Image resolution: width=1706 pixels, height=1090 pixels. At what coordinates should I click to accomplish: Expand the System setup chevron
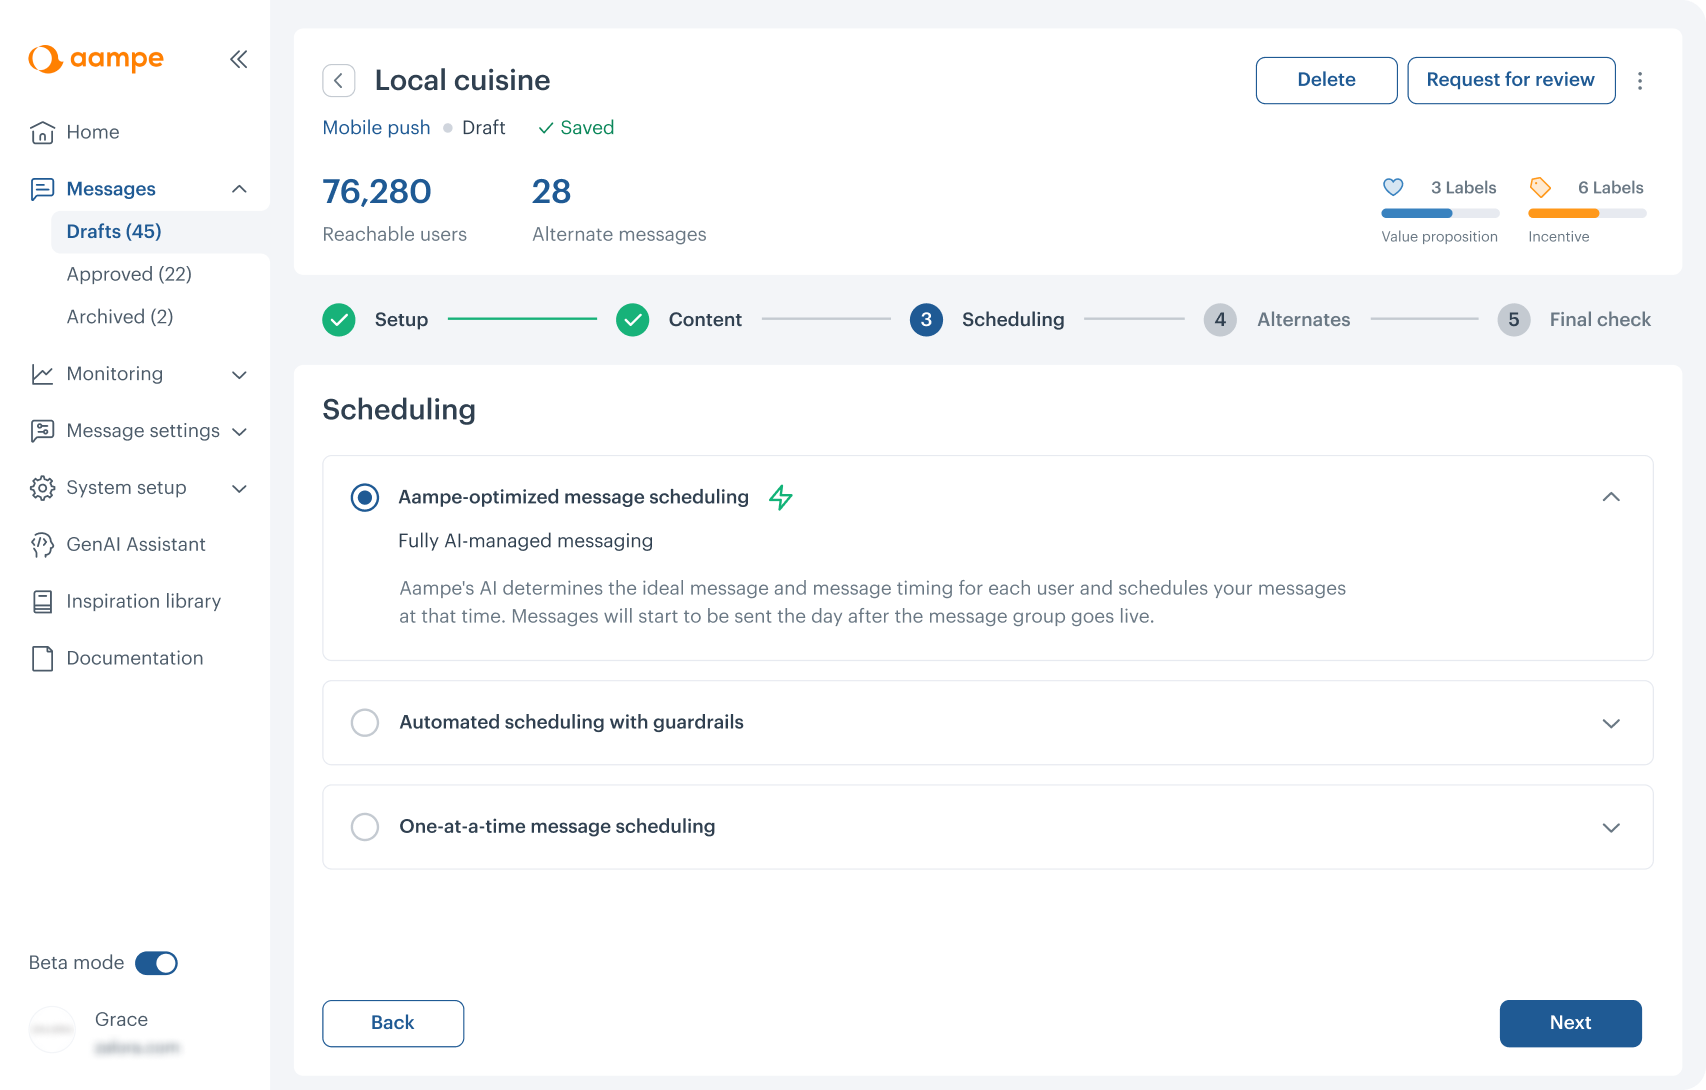[239, 489]
